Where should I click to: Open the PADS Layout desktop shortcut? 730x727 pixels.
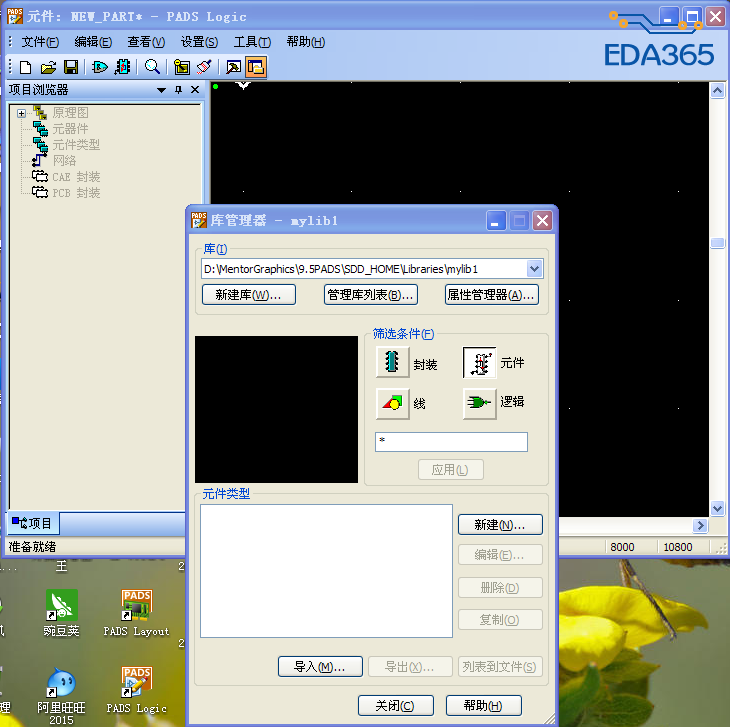(136, 613)
